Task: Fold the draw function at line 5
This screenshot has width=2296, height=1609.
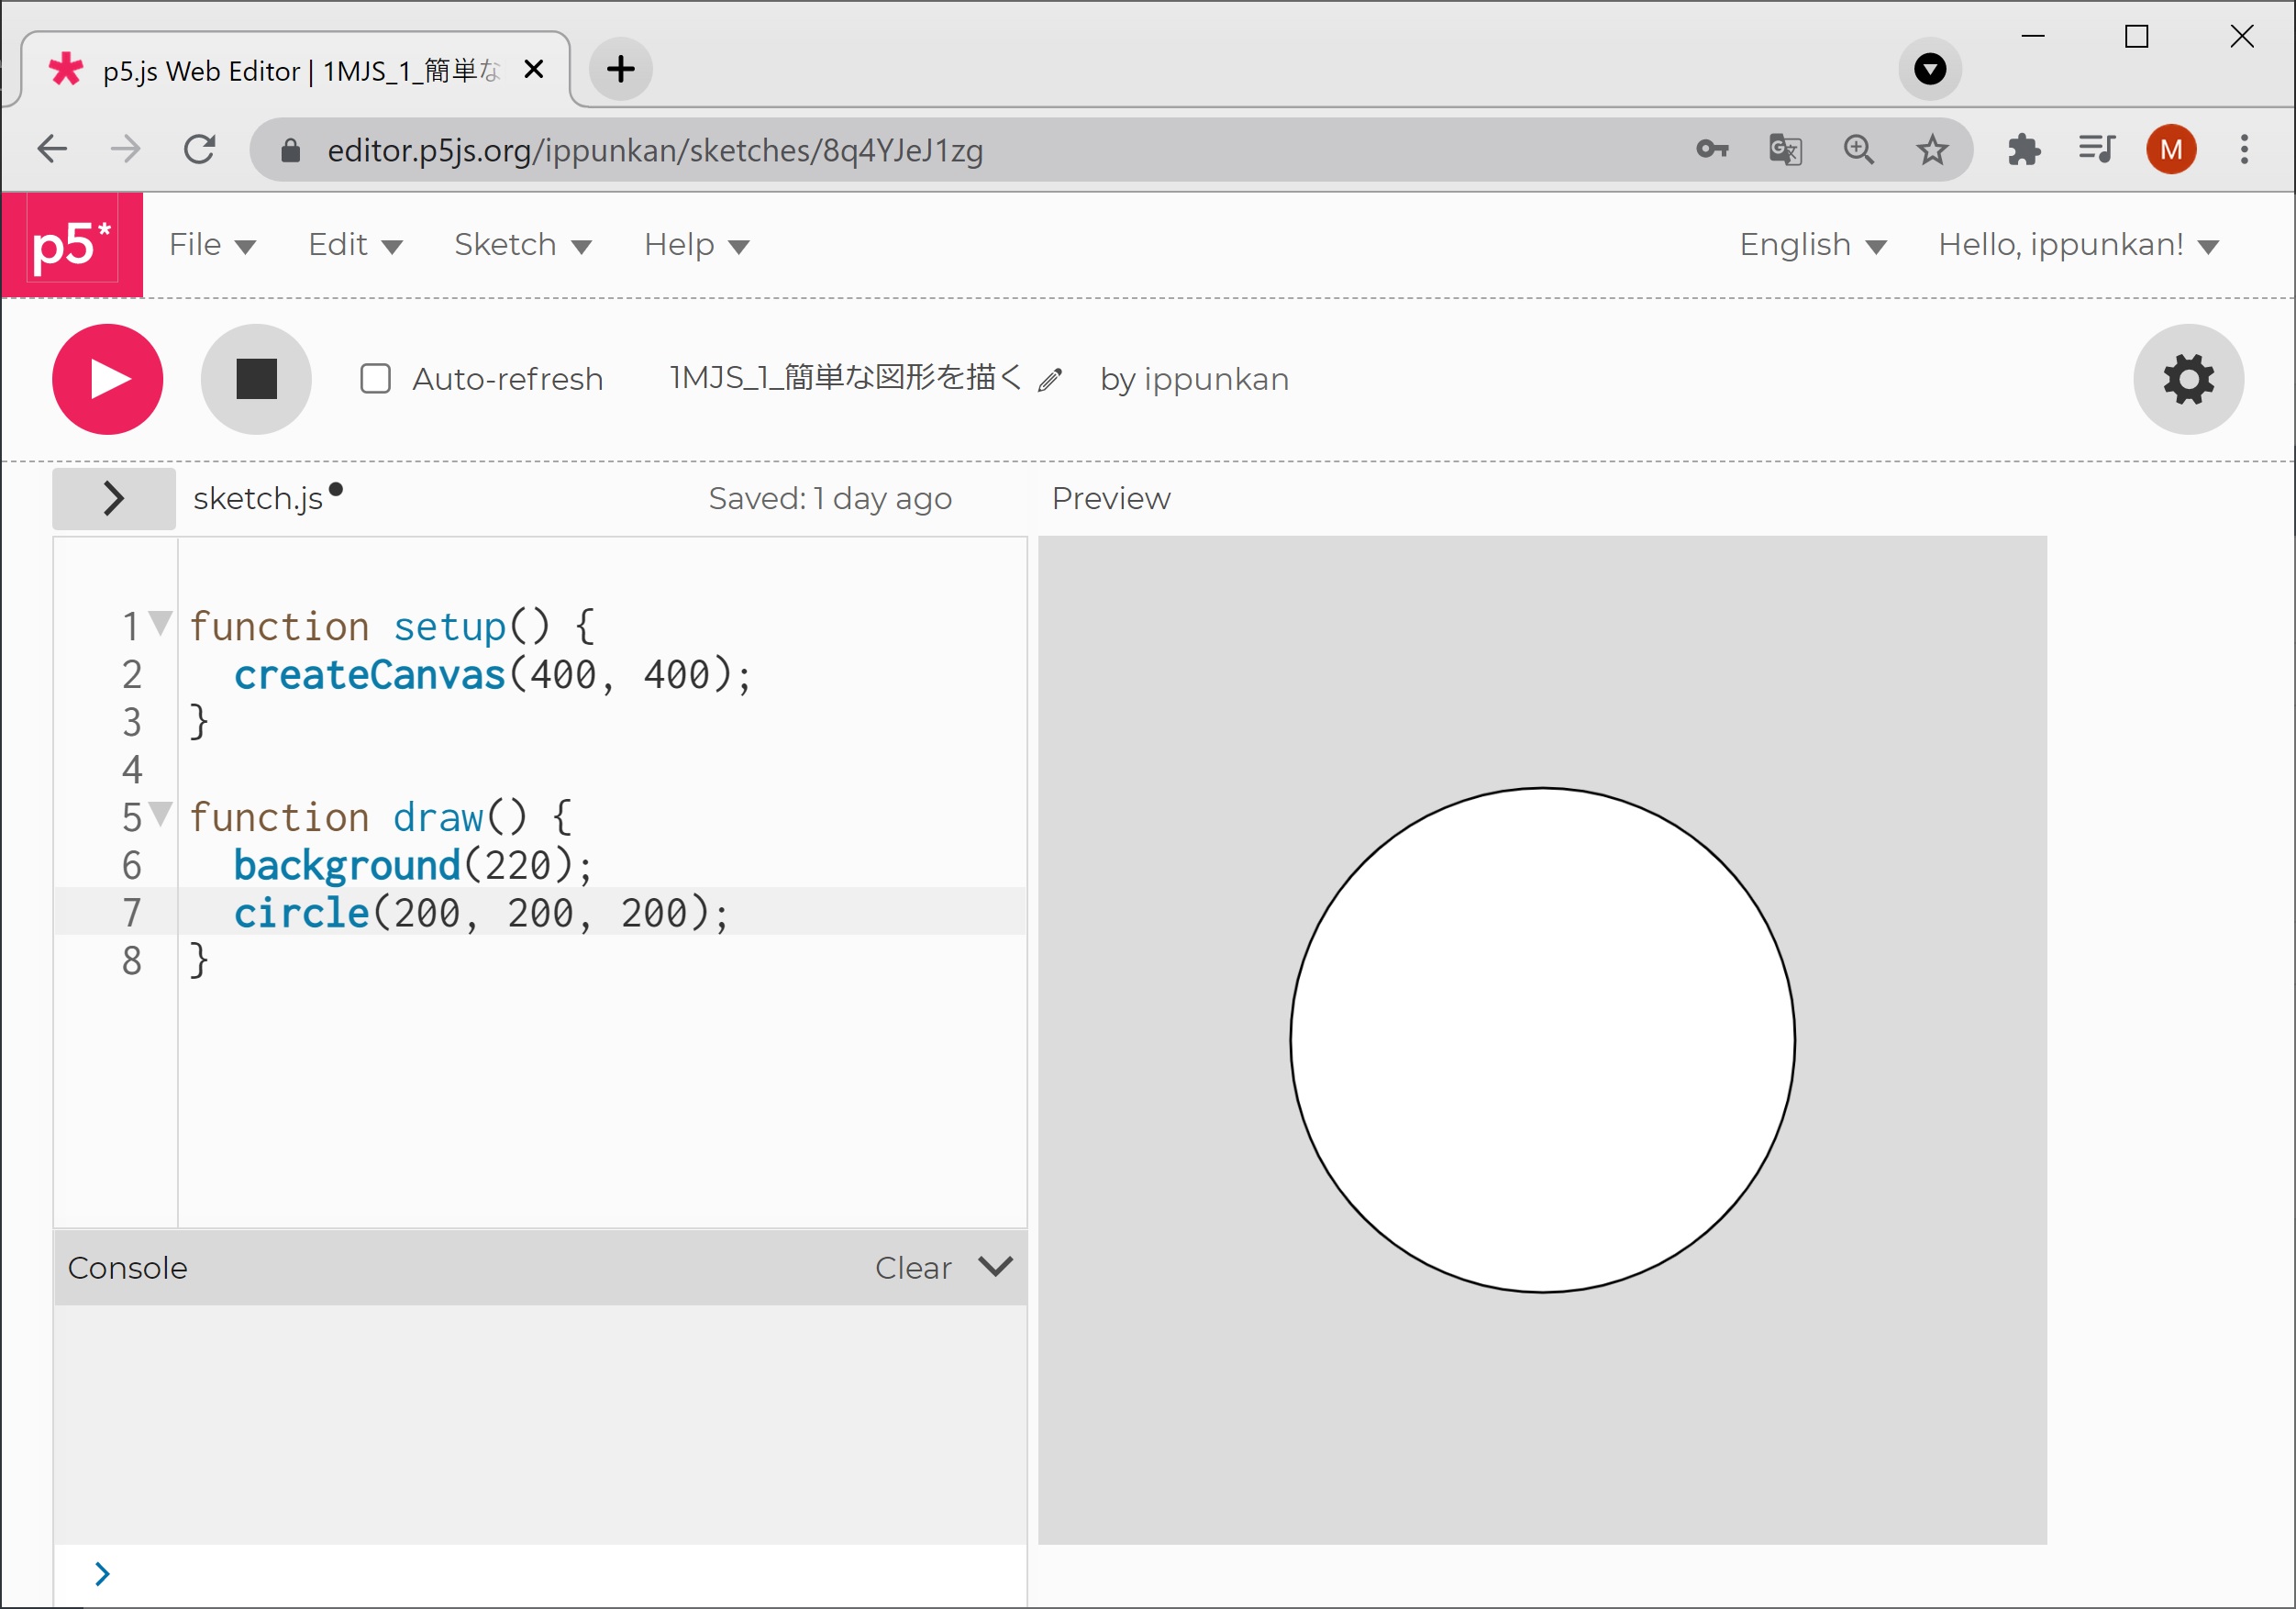Action: (160, 813)
